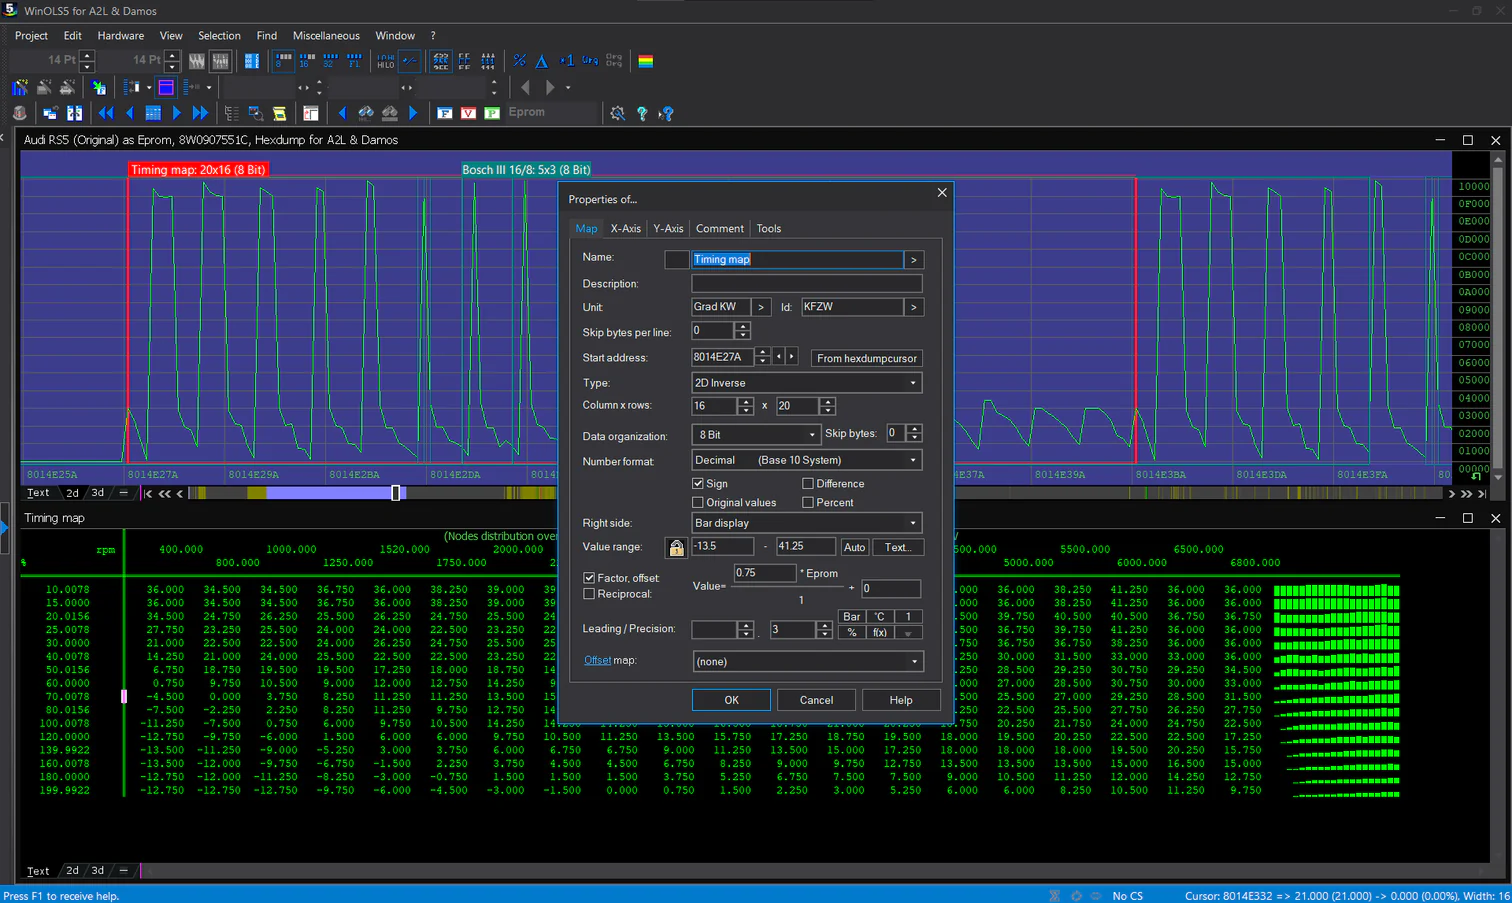Select the 8 bit view toolbar icon

pos(283,61)
